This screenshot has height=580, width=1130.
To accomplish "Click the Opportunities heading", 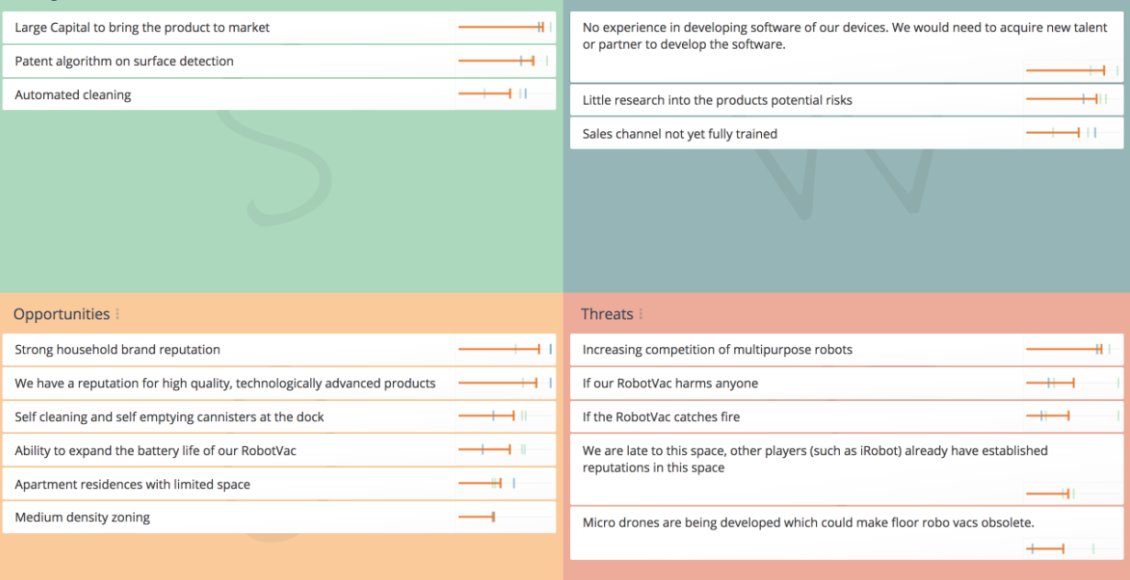I will (61, 314).
